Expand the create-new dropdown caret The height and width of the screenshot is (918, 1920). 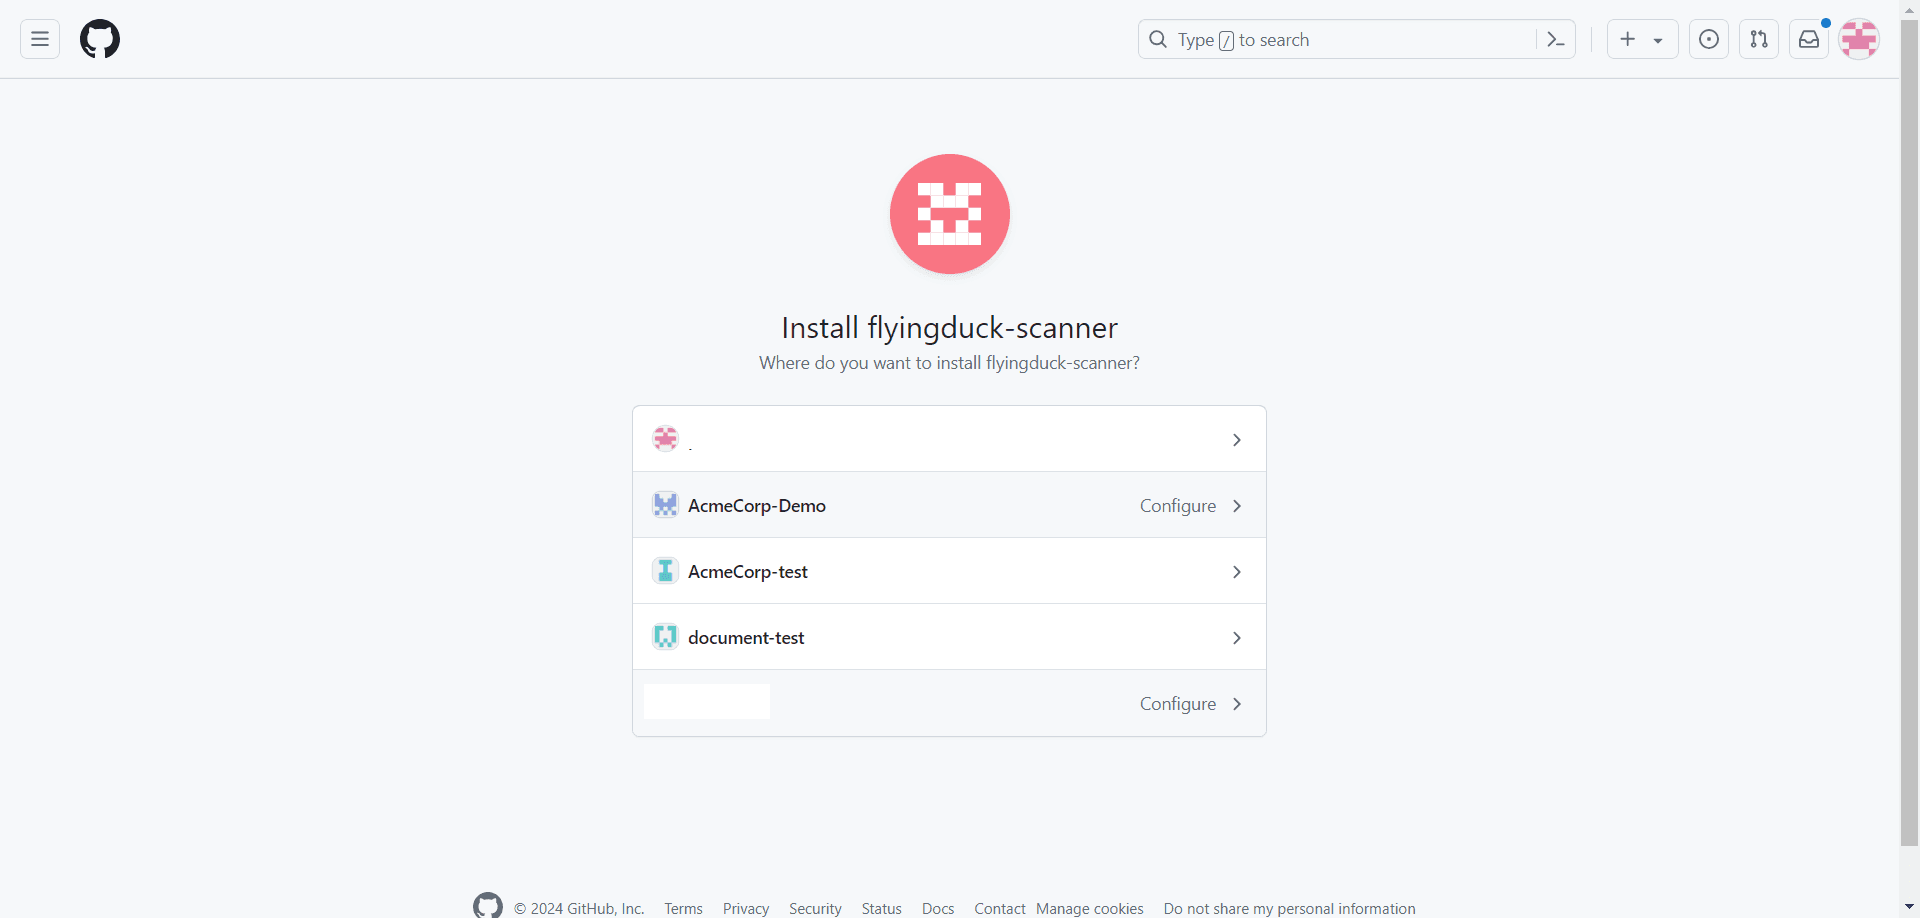pos(1658,40)
